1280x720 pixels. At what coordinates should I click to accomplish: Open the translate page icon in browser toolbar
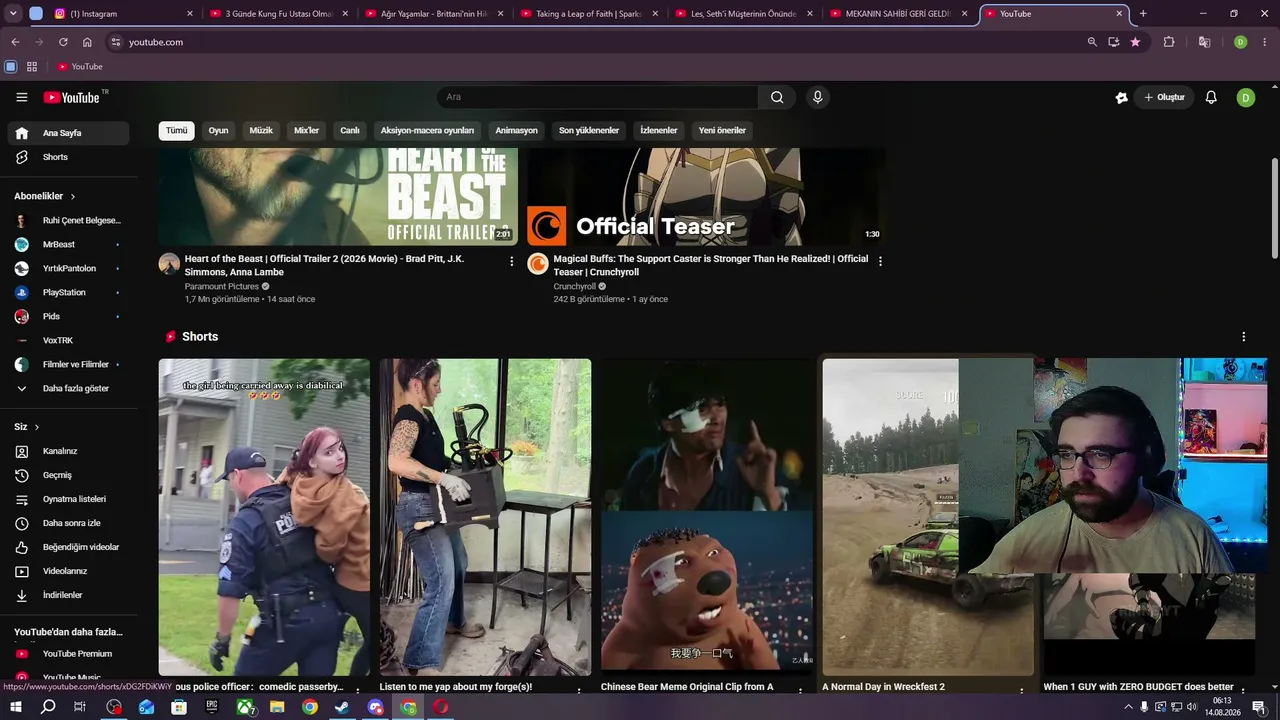(1205, 42)
